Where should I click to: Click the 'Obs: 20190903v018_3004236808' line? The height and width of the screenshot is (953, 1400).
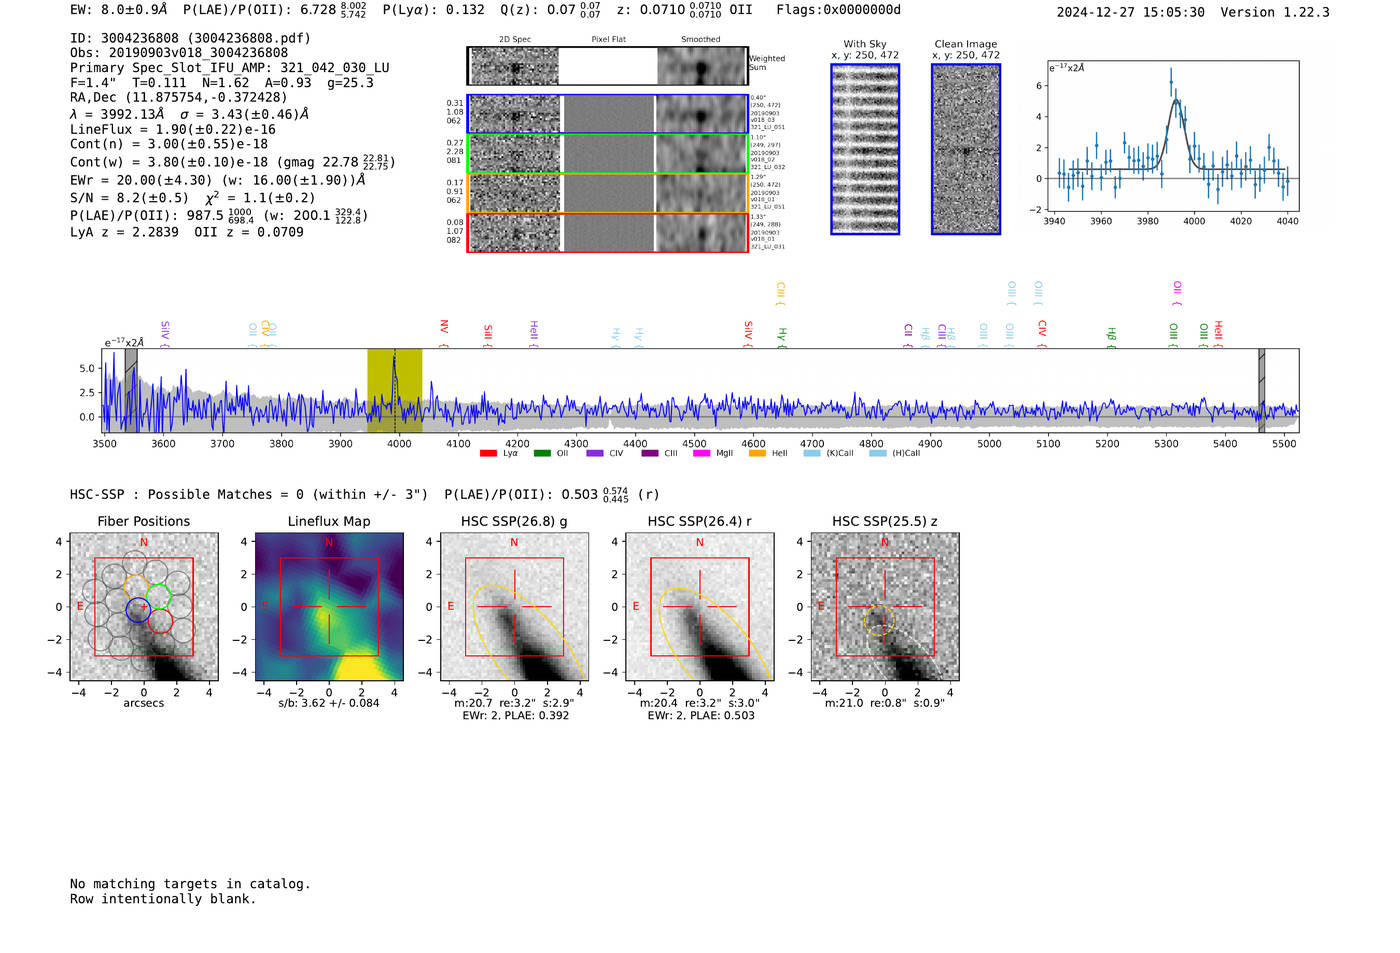pos(179,53)
